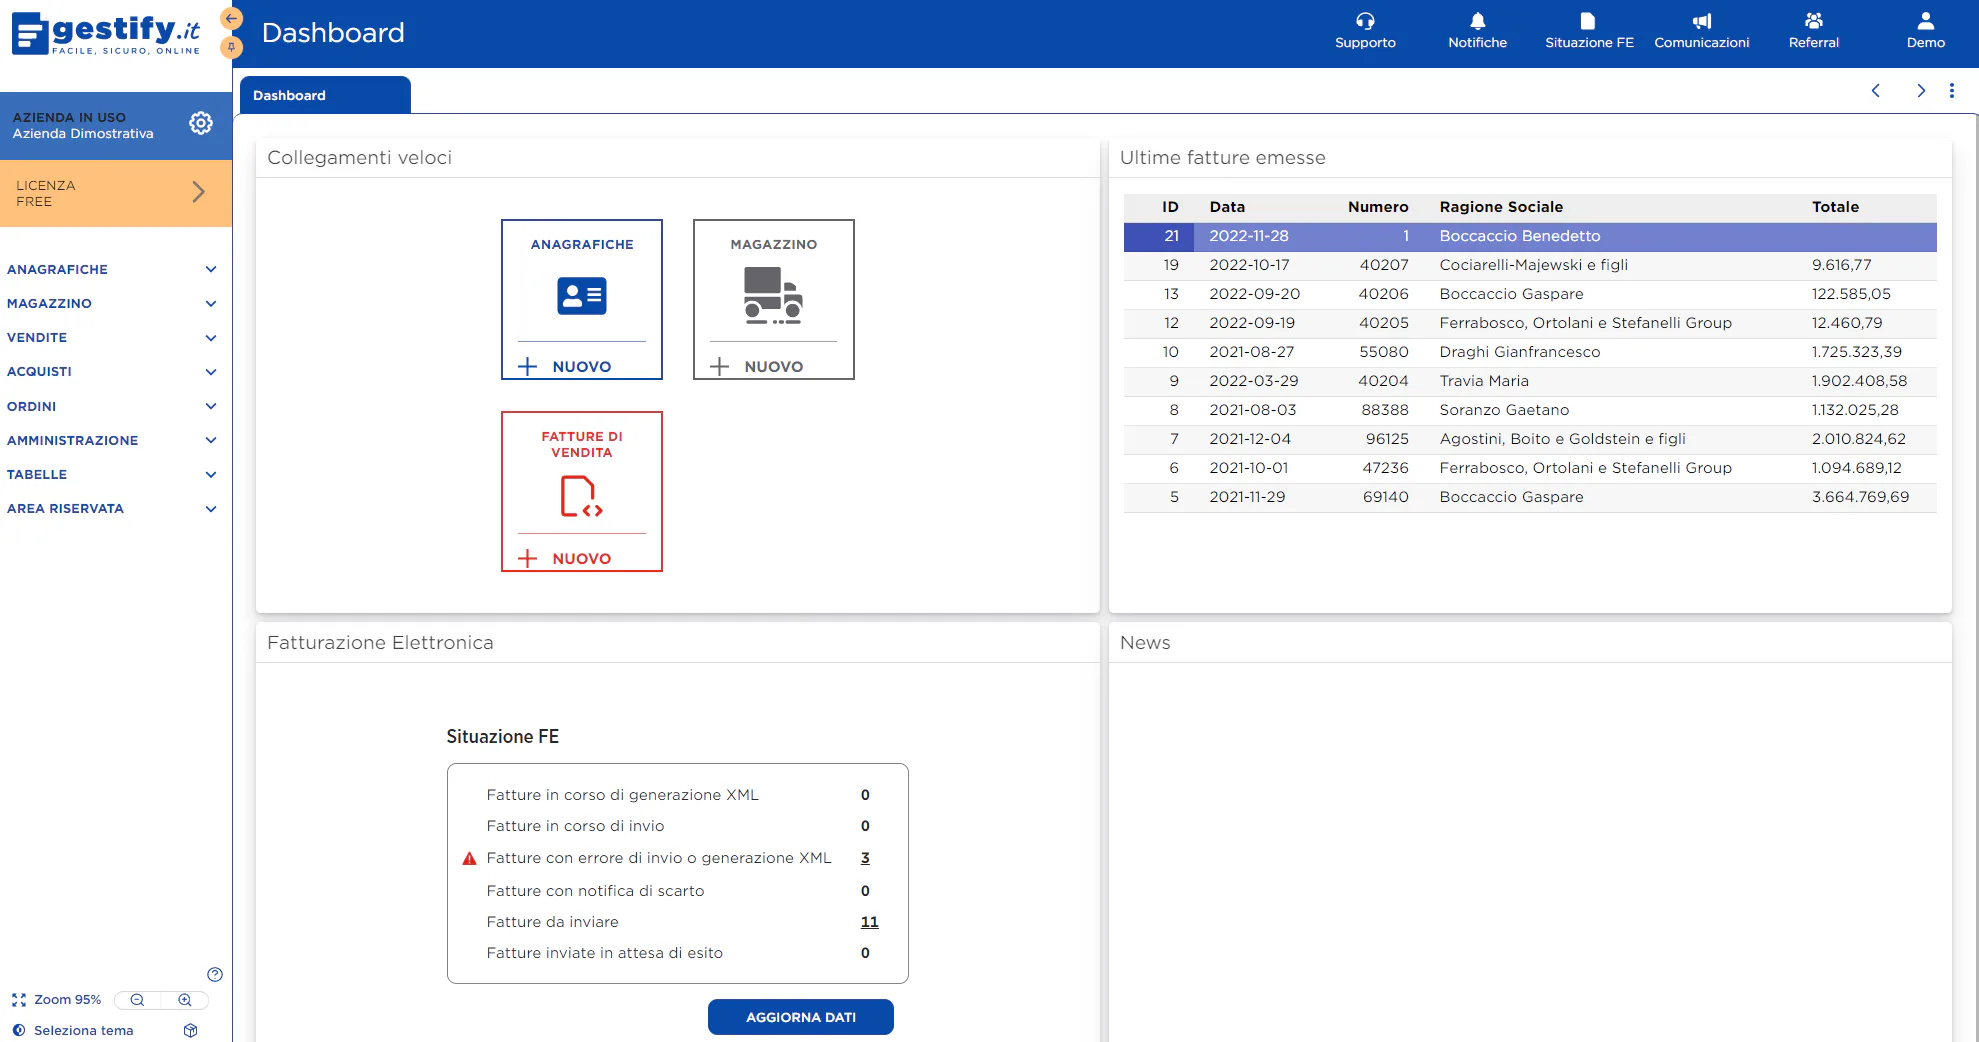Click plus icon in Anagrafiche card
The height and width of the screenshot is (1042, 1979).
[x=528, y=367]
